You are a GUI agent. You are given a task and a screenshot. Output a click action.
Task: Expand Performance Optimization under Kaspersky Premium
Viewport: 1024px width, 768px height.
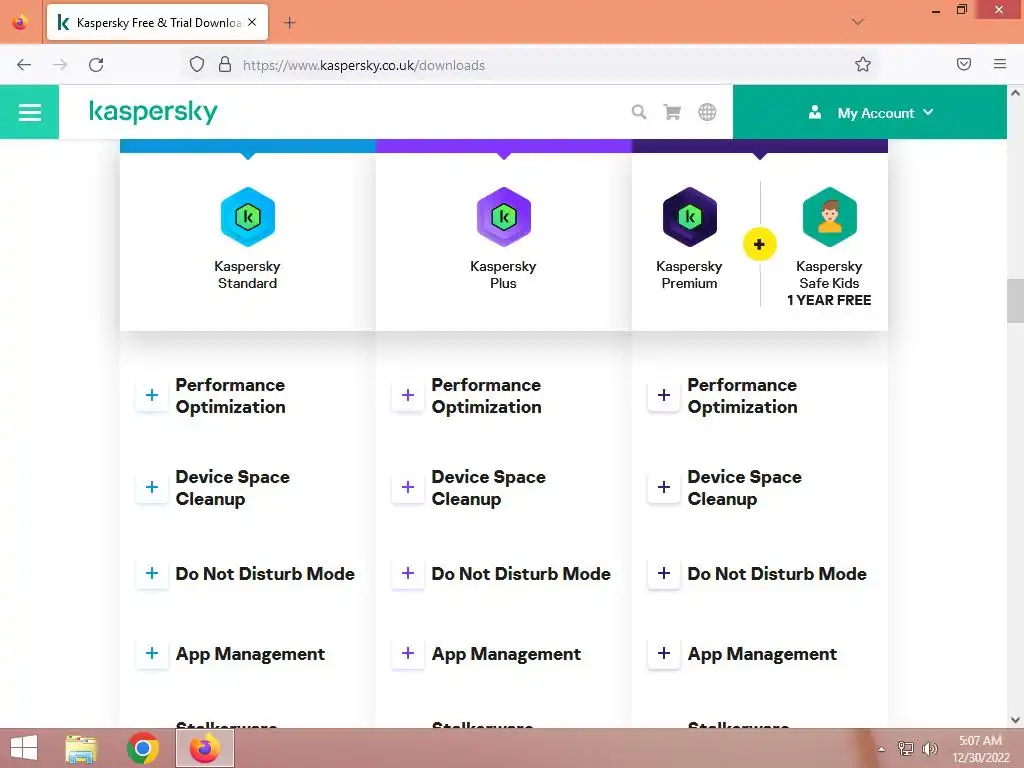[664, 395]
